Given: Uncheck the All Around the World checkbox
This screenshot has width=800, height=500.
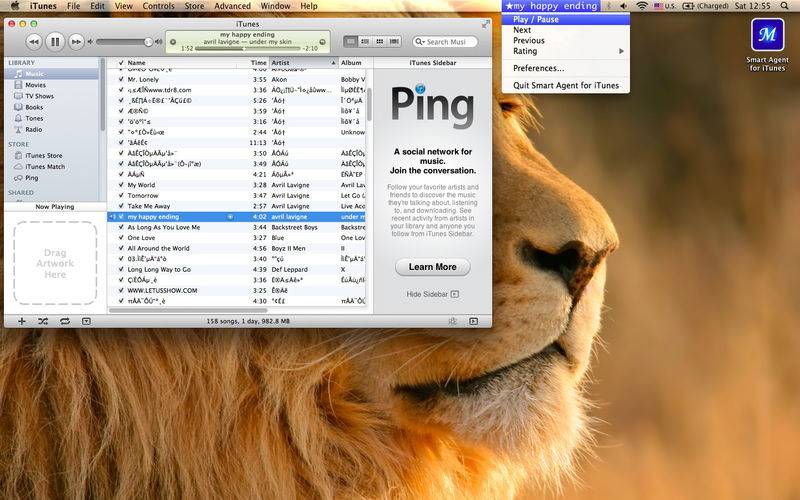Looking at the screenshot, I should tap(121, 248).
